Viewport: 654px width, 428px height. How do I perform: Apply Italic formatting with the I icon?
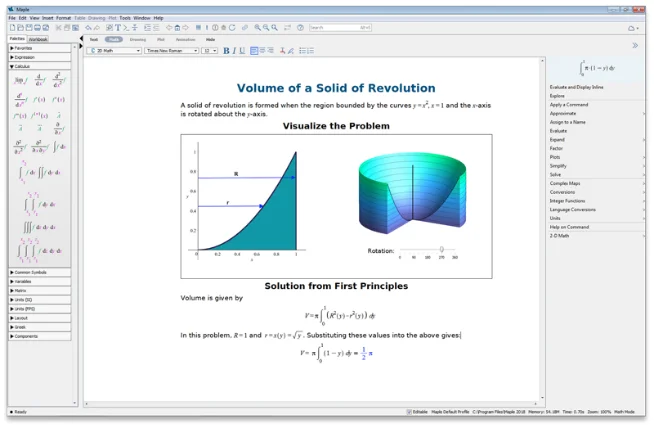click(x=235, y=50)
